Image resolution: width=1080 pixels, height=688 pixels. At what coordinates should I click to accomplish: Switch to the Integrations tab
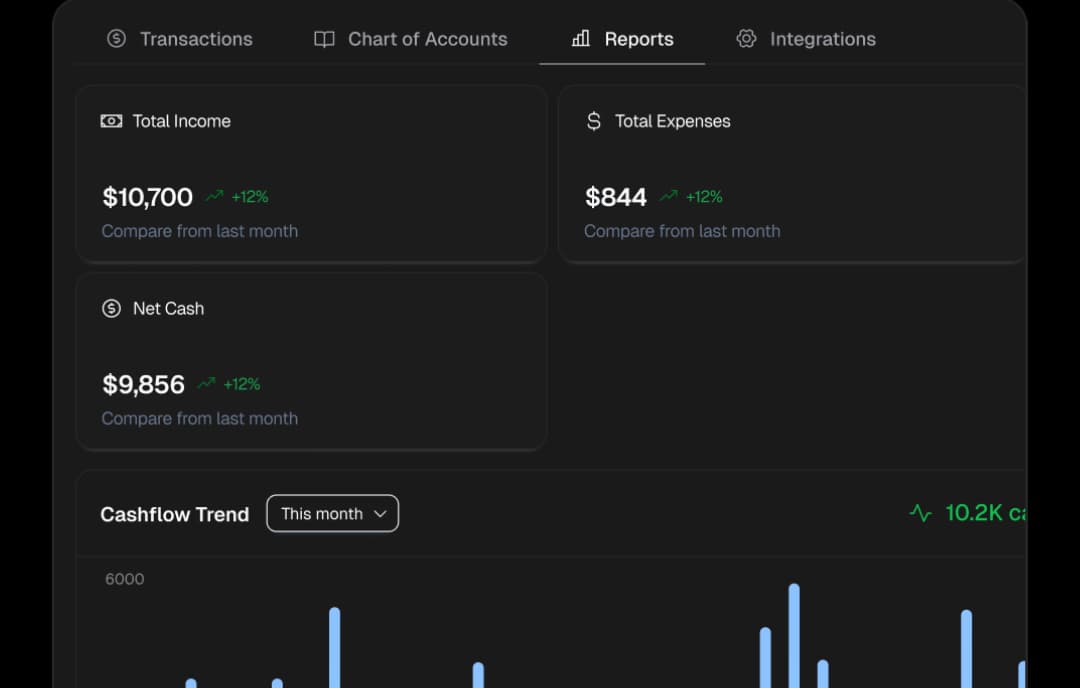pyautogui.click(x=806, y=39)
